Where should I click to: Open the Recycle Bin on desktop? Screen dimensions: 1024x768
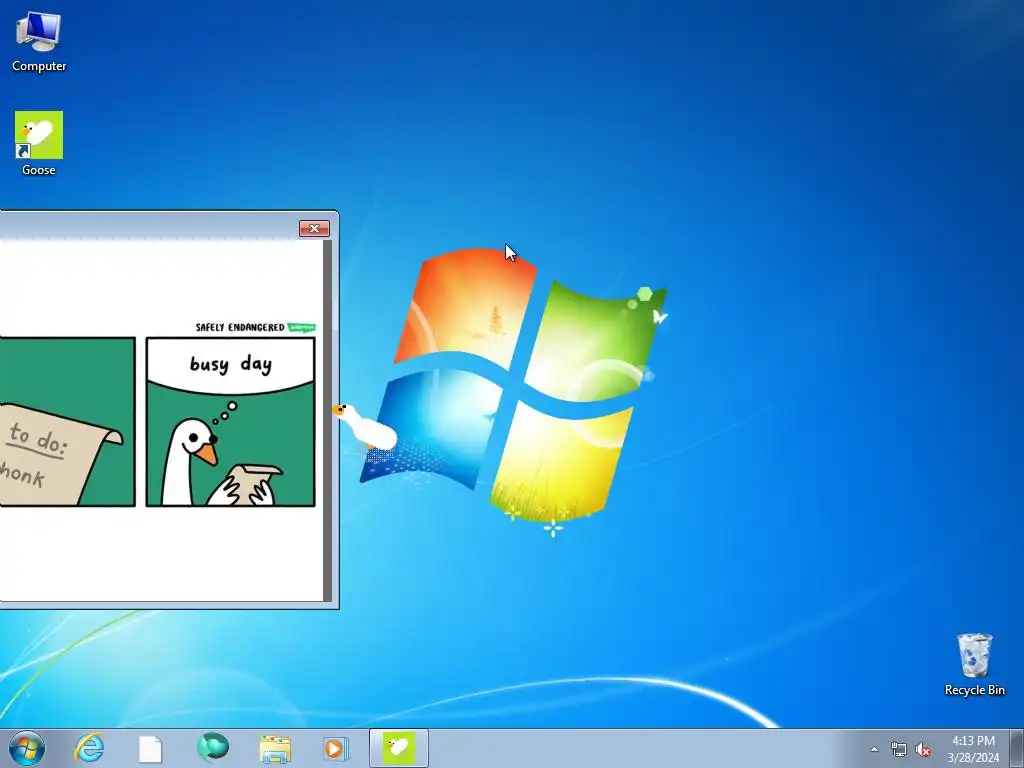coord(974,664)
